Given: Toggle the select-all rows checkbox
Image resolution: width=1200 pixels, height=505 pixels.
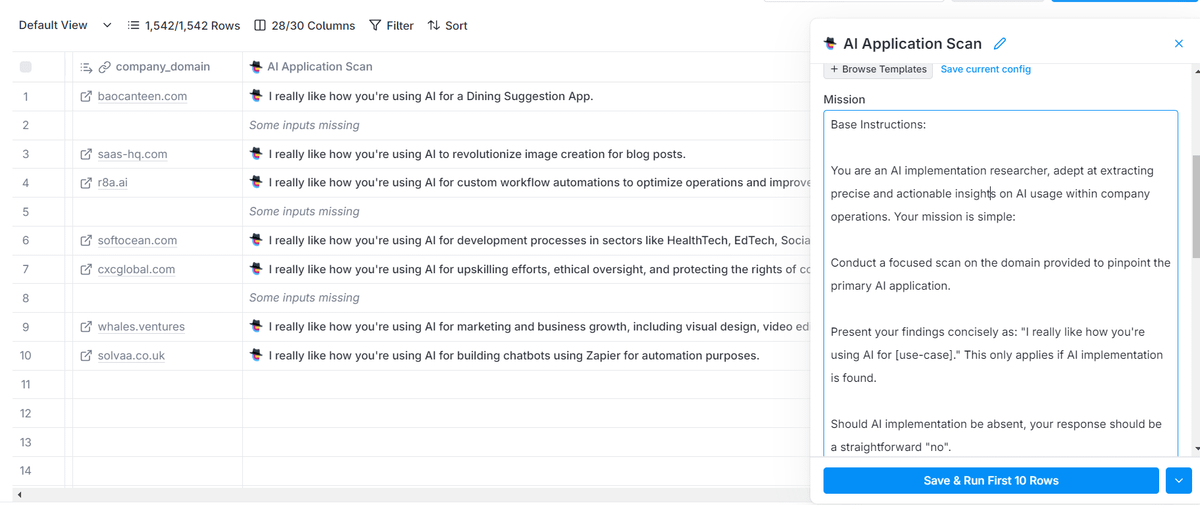Looking at the screenshot, I should (26, 67).
